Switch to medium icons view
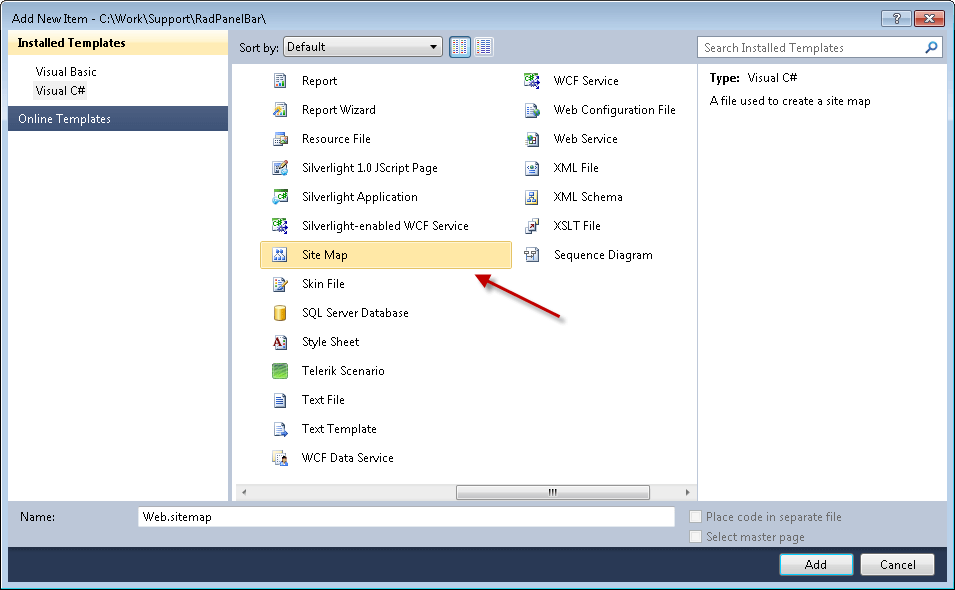The height and width of the screenshot is (590, 955). coord(484,47)
